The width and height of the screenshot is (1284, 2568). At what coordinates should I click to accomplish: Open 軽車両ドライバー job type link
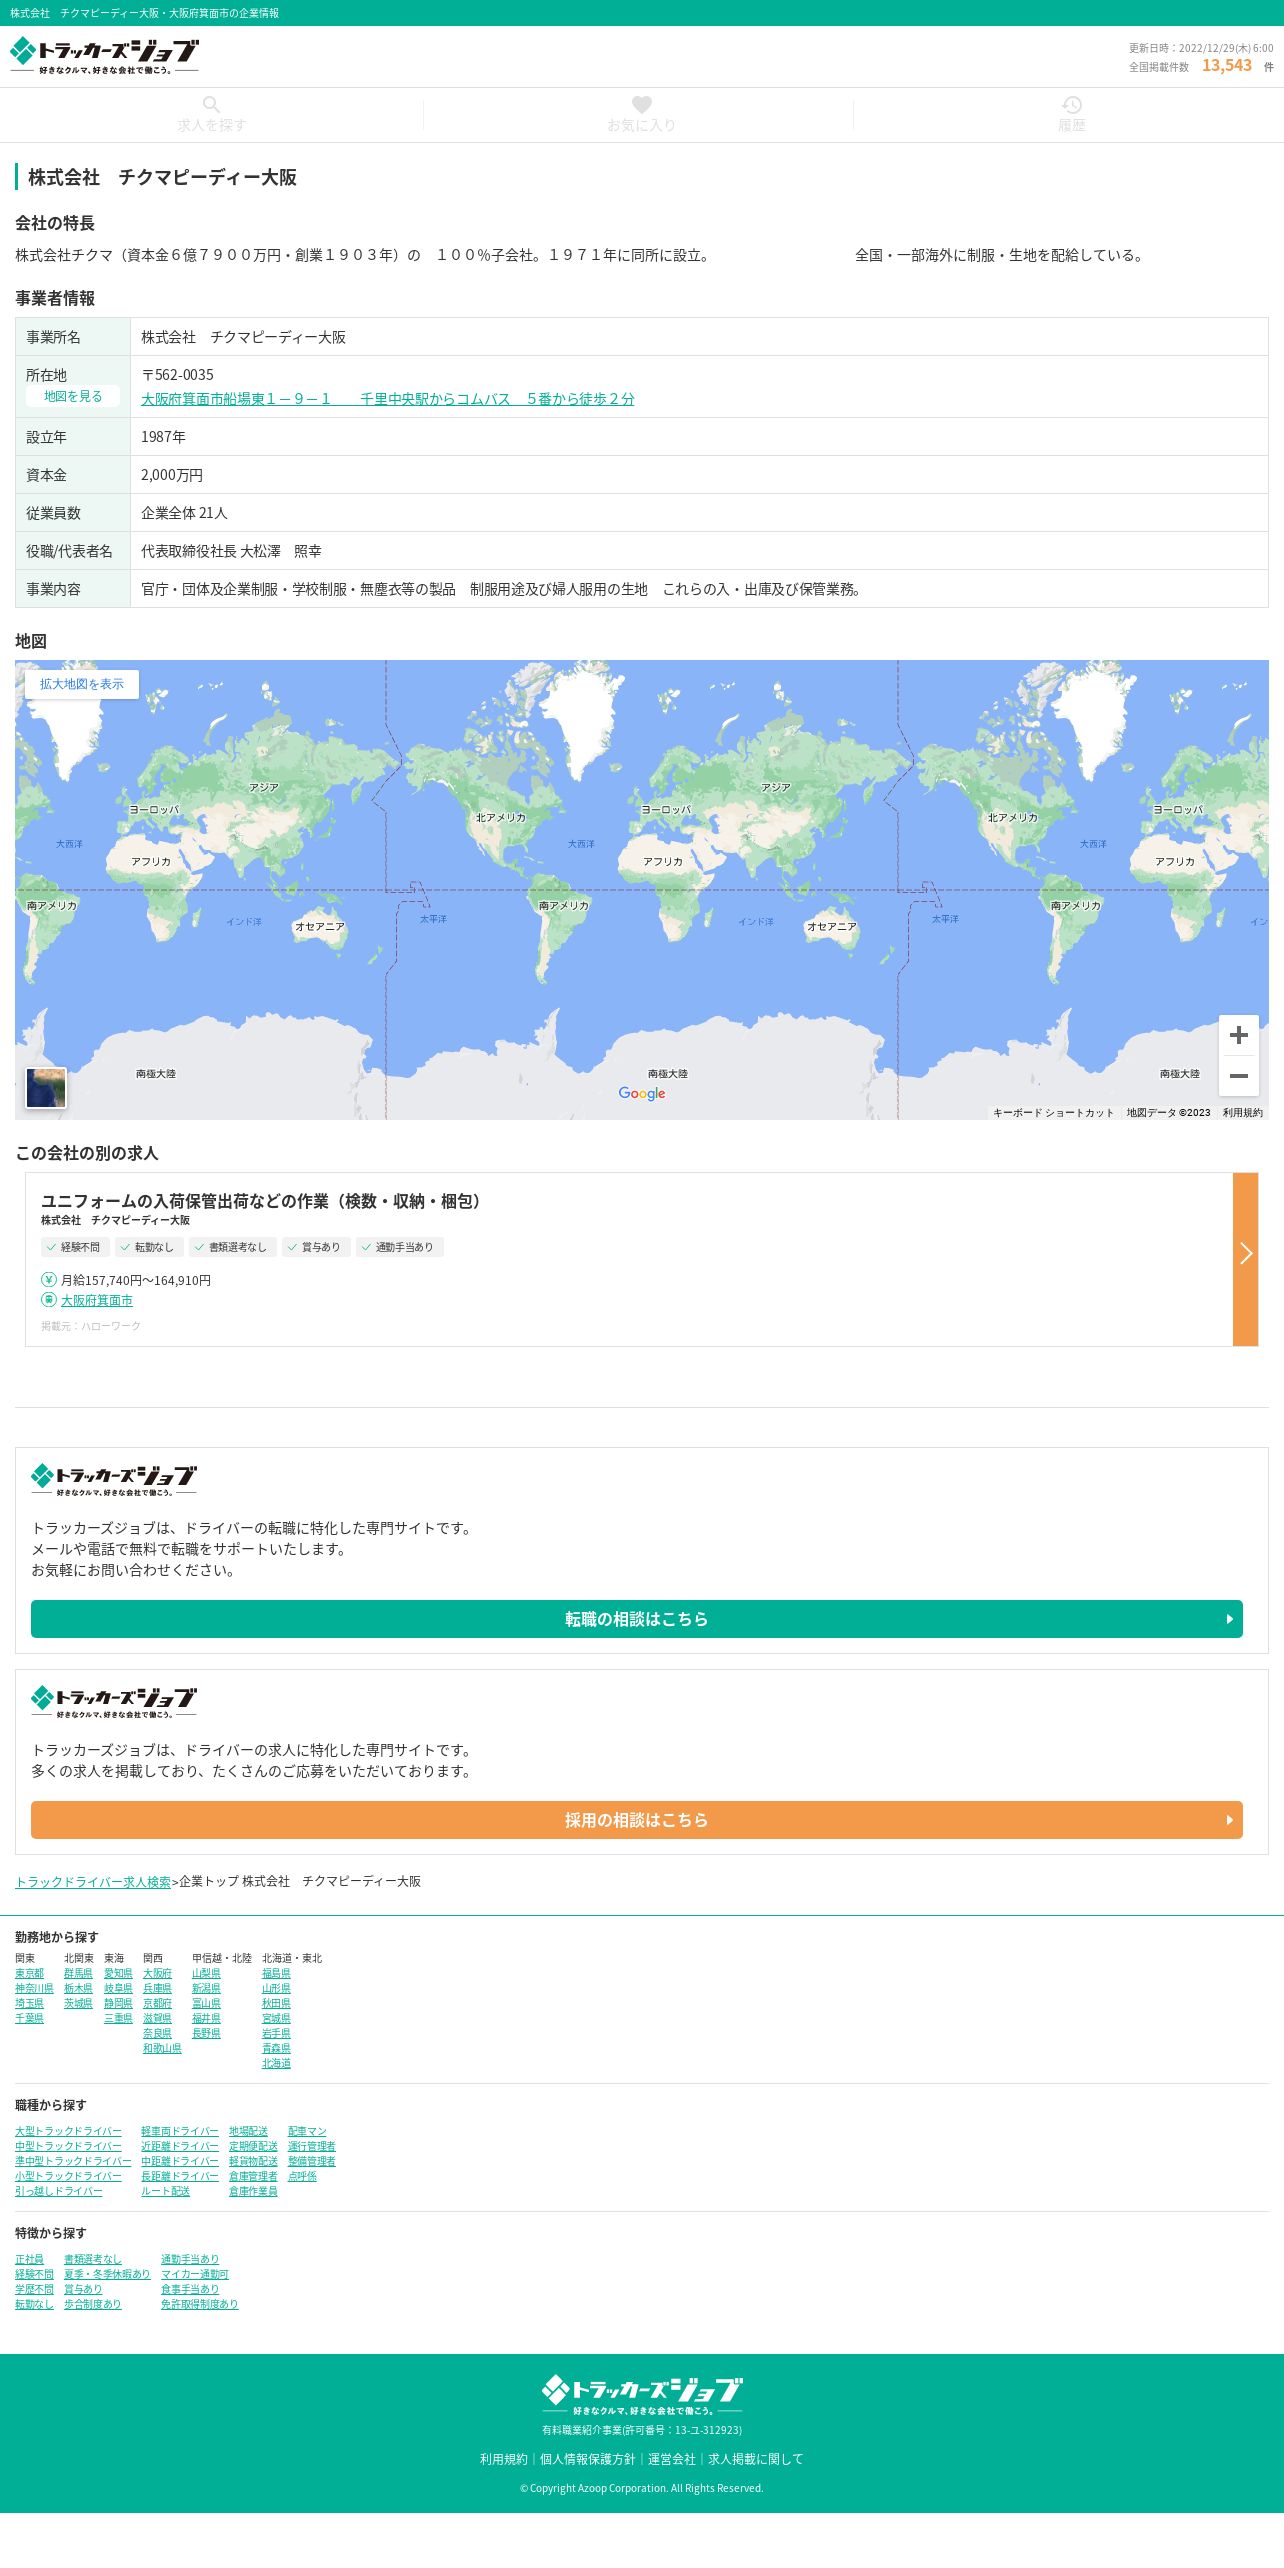(x=180, y=2131)
